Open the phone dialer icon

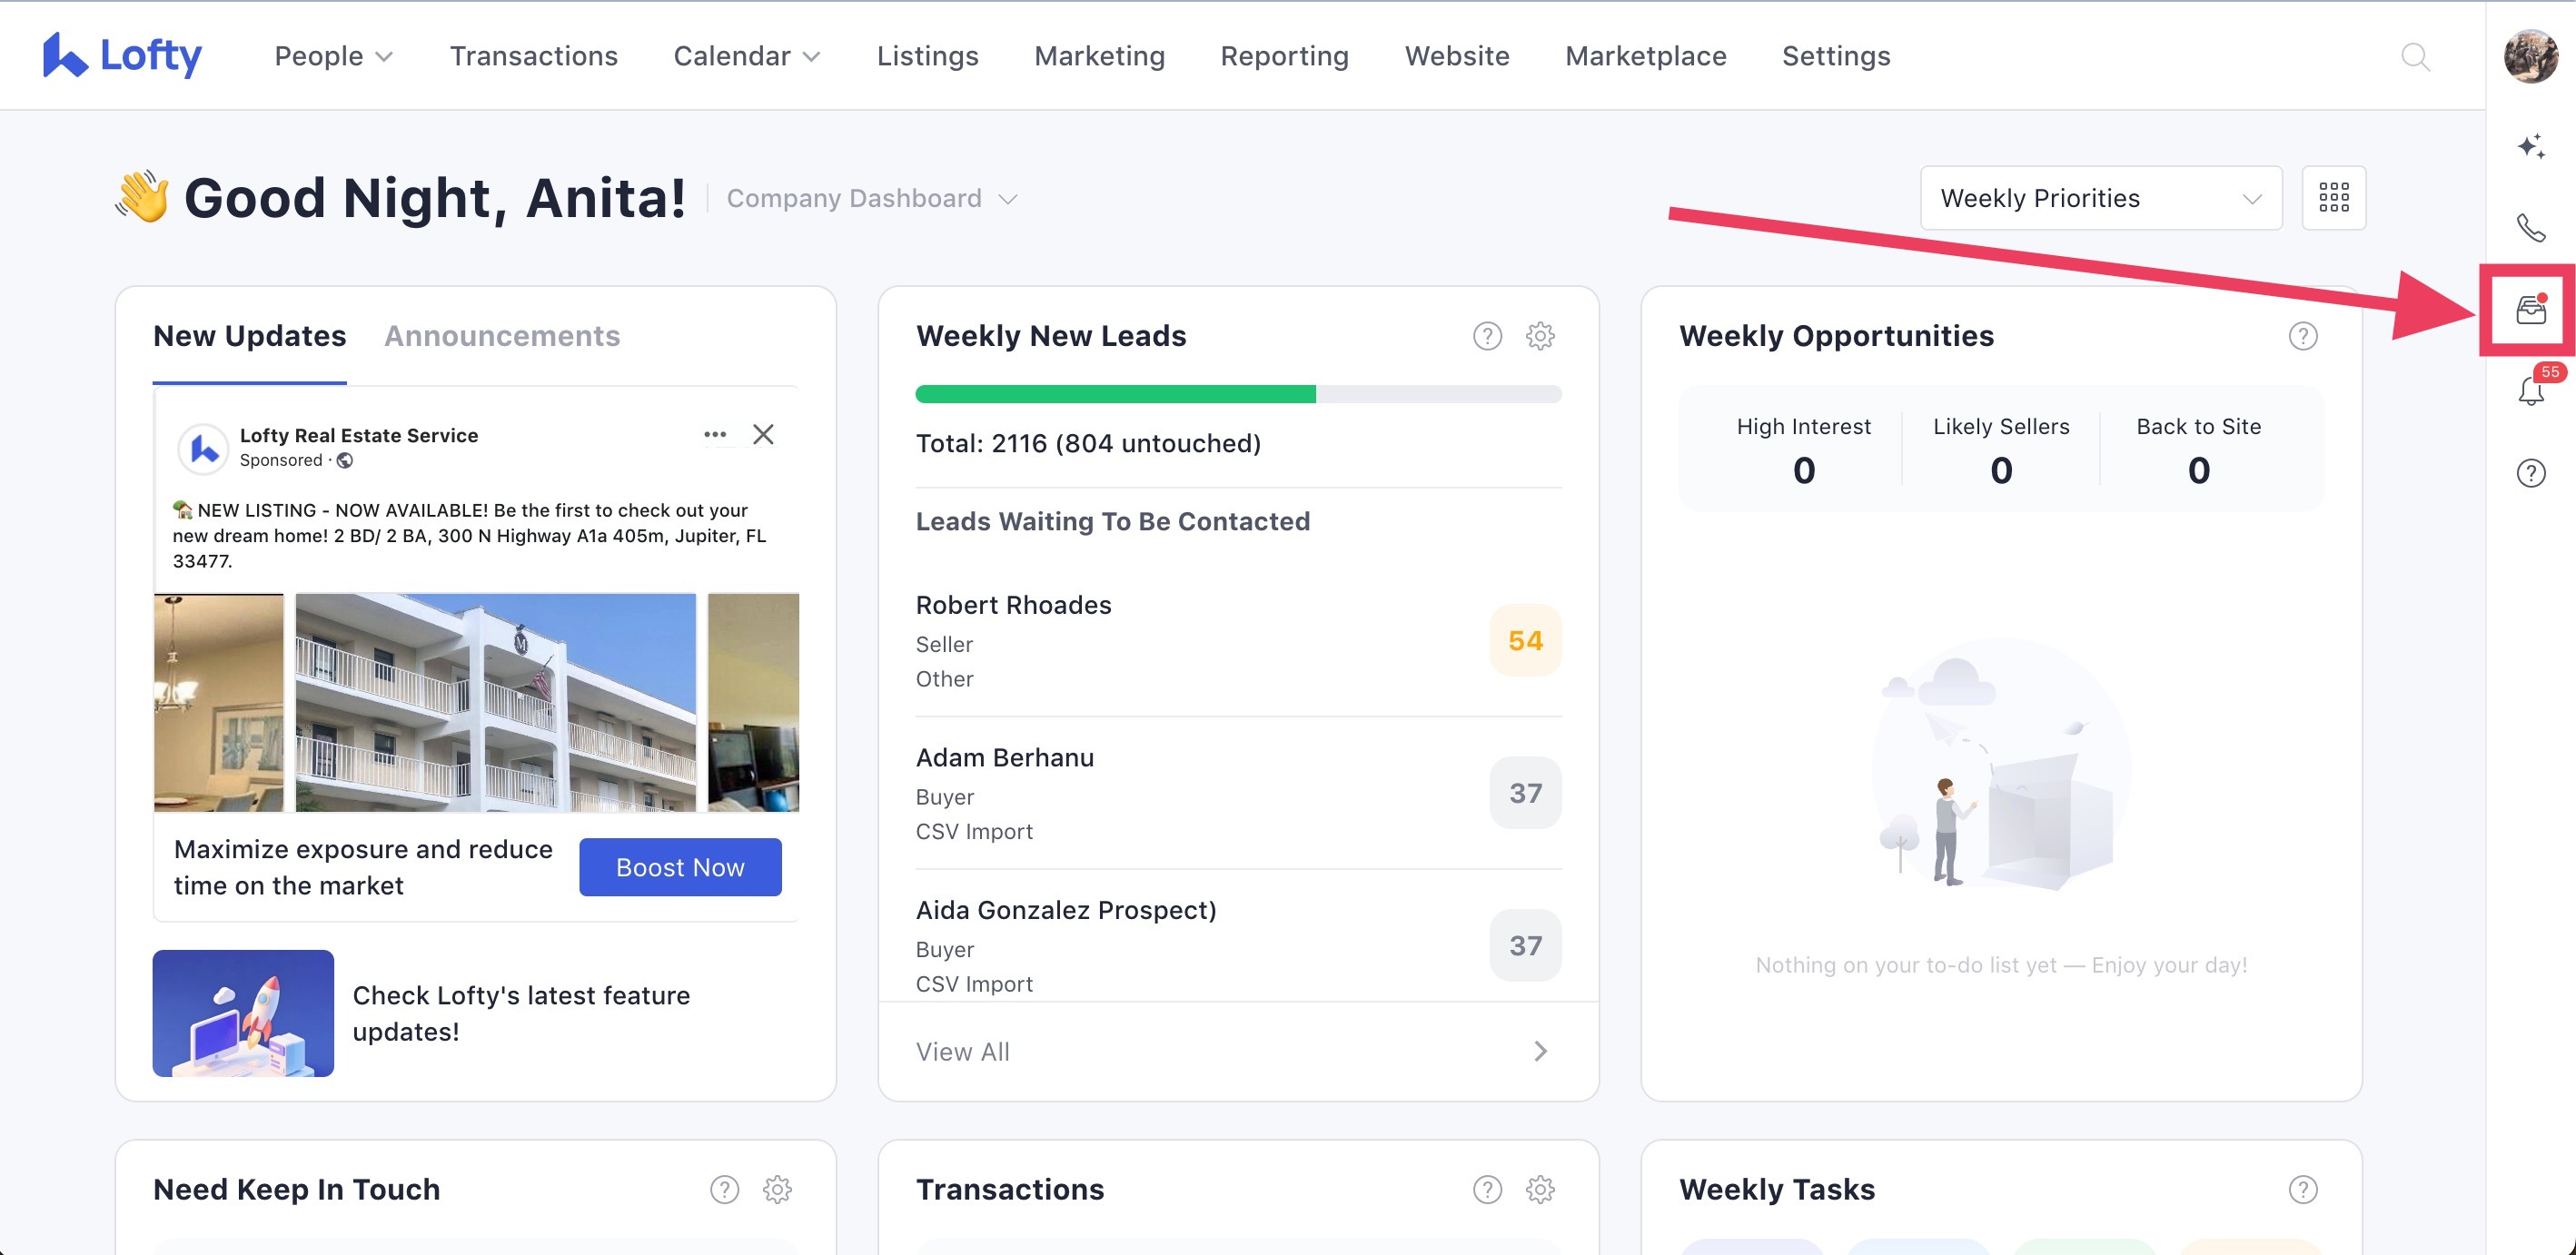click(2530, 228)
